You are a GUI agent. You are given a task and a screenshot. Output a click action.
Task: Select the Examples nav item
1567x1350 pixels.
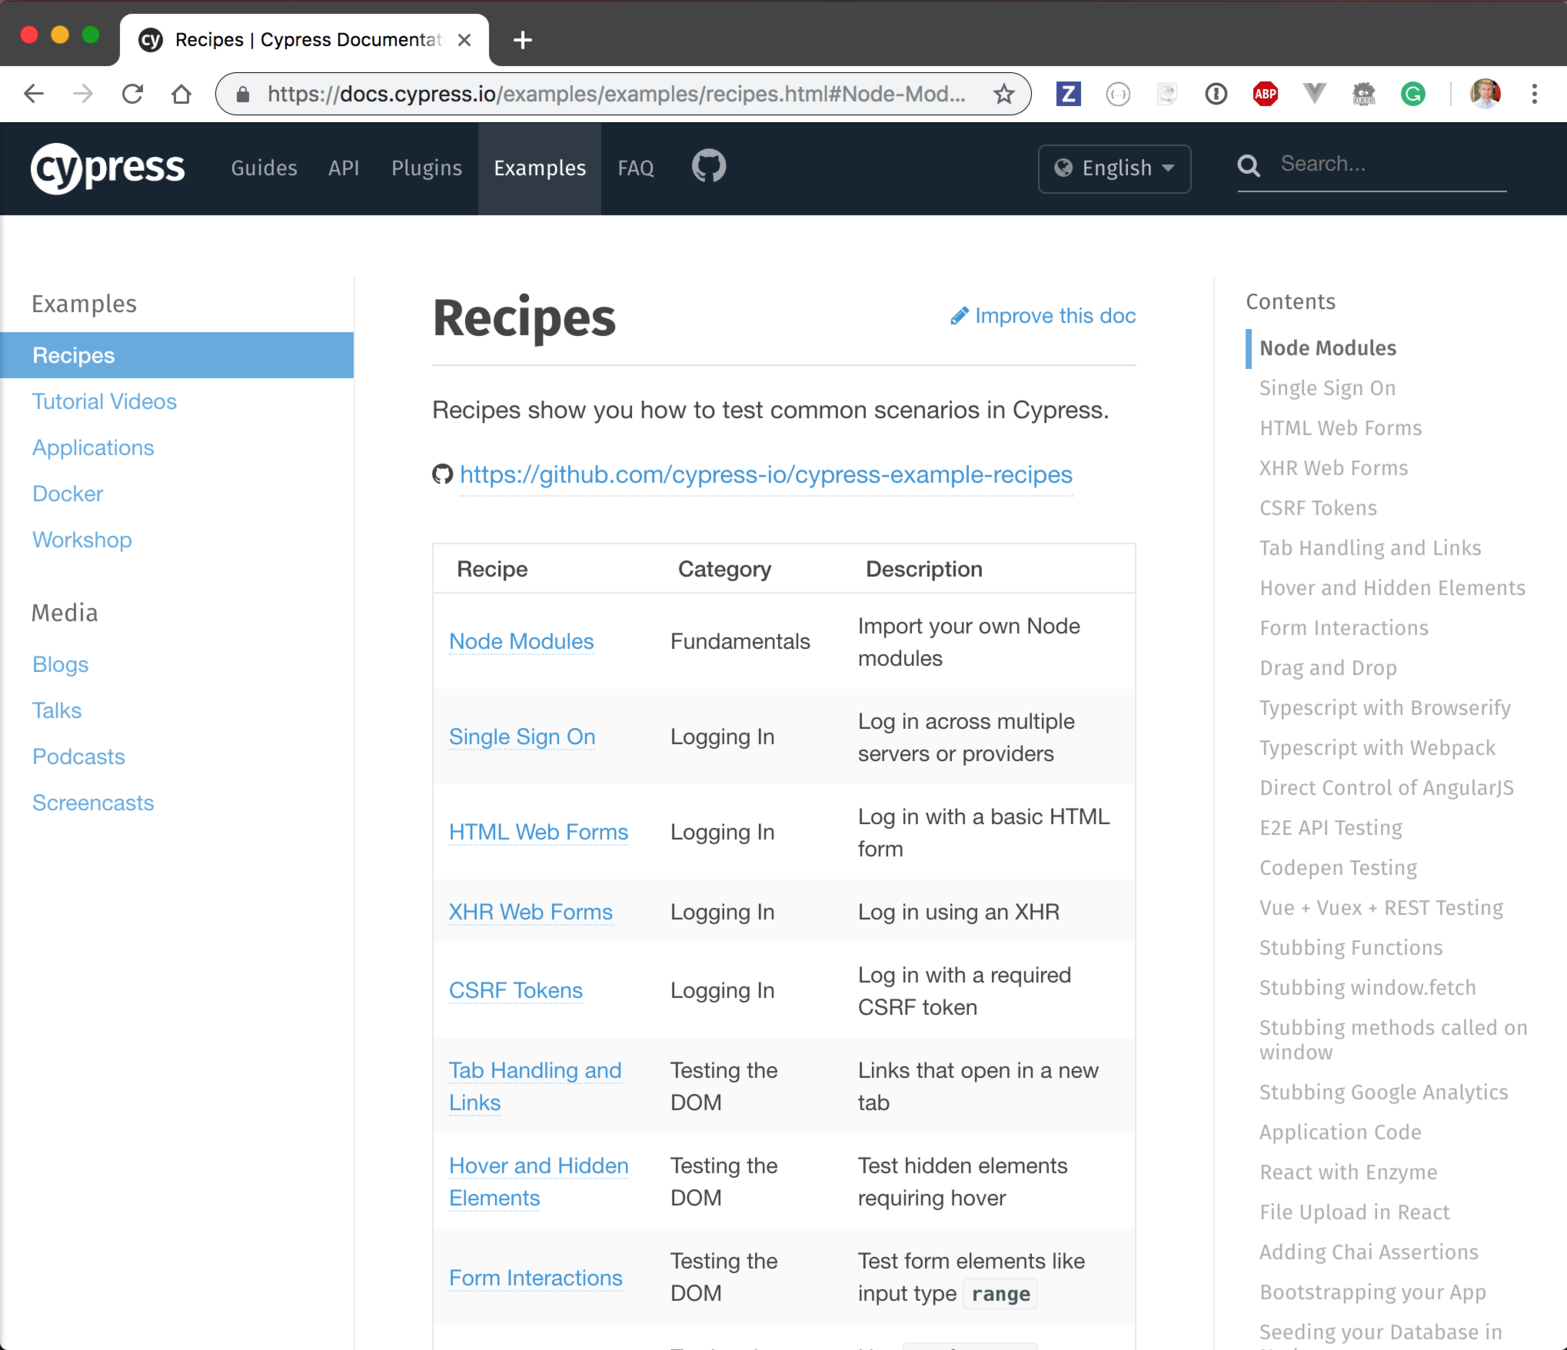(540, 168)
